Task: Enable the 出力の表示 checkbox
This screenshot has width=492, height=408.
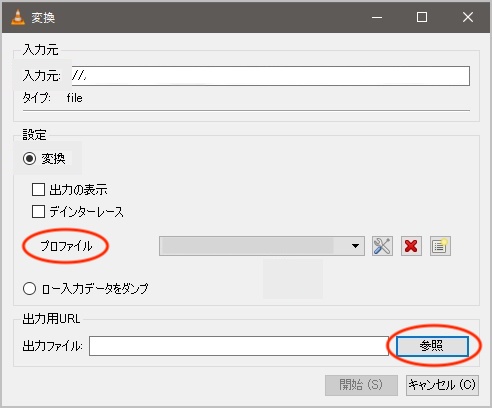Action: click(x=38, y=190)
